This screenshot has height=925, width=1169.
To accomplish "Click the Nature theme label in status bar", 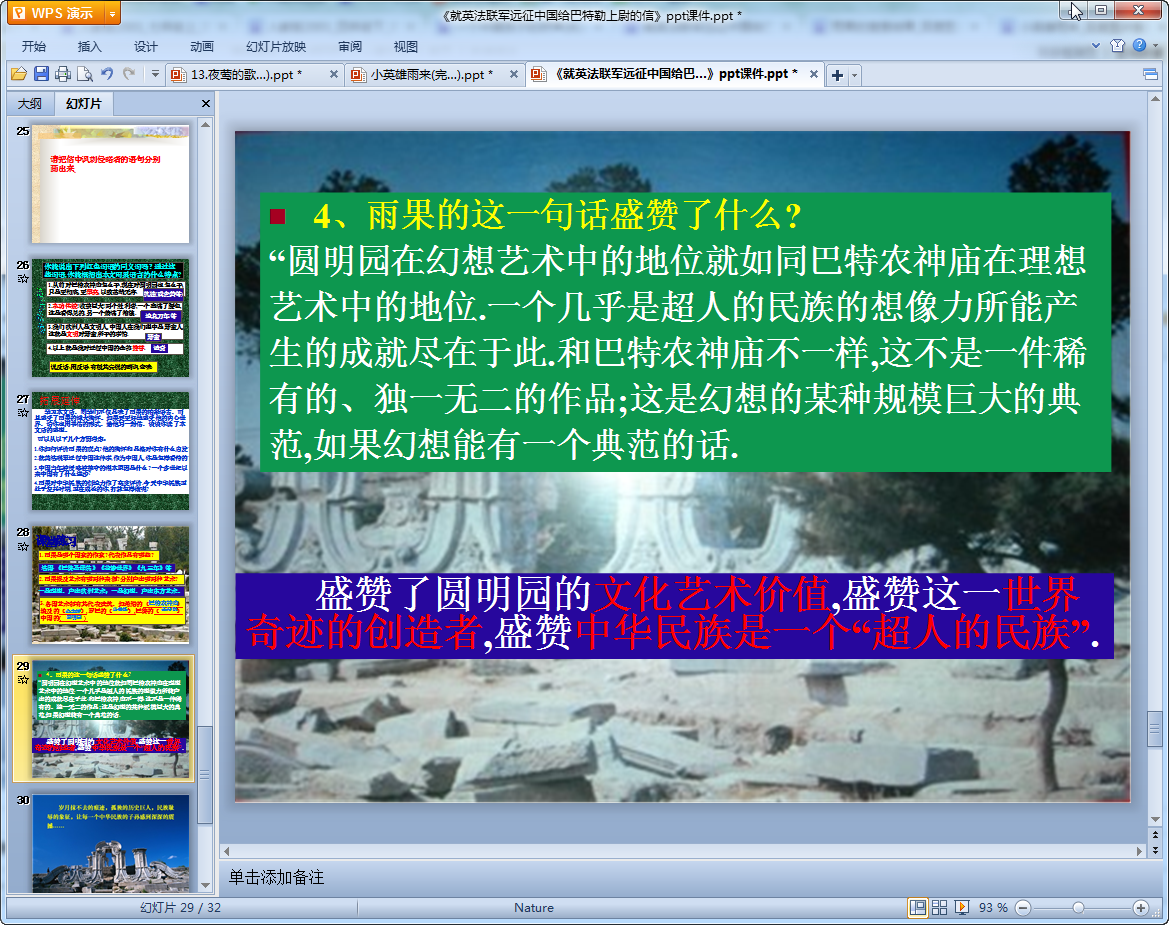I will (534, 907).
